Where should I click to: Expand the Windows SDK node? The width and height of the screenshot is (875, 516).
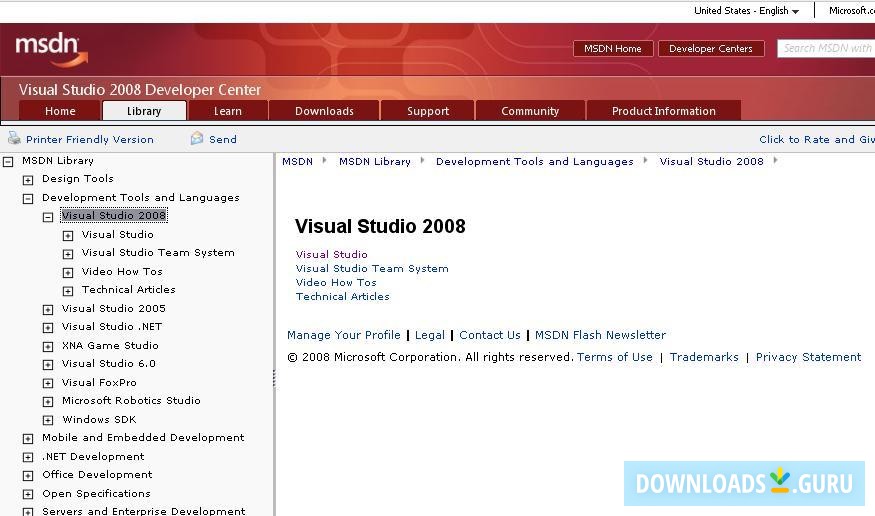(48, 420)
